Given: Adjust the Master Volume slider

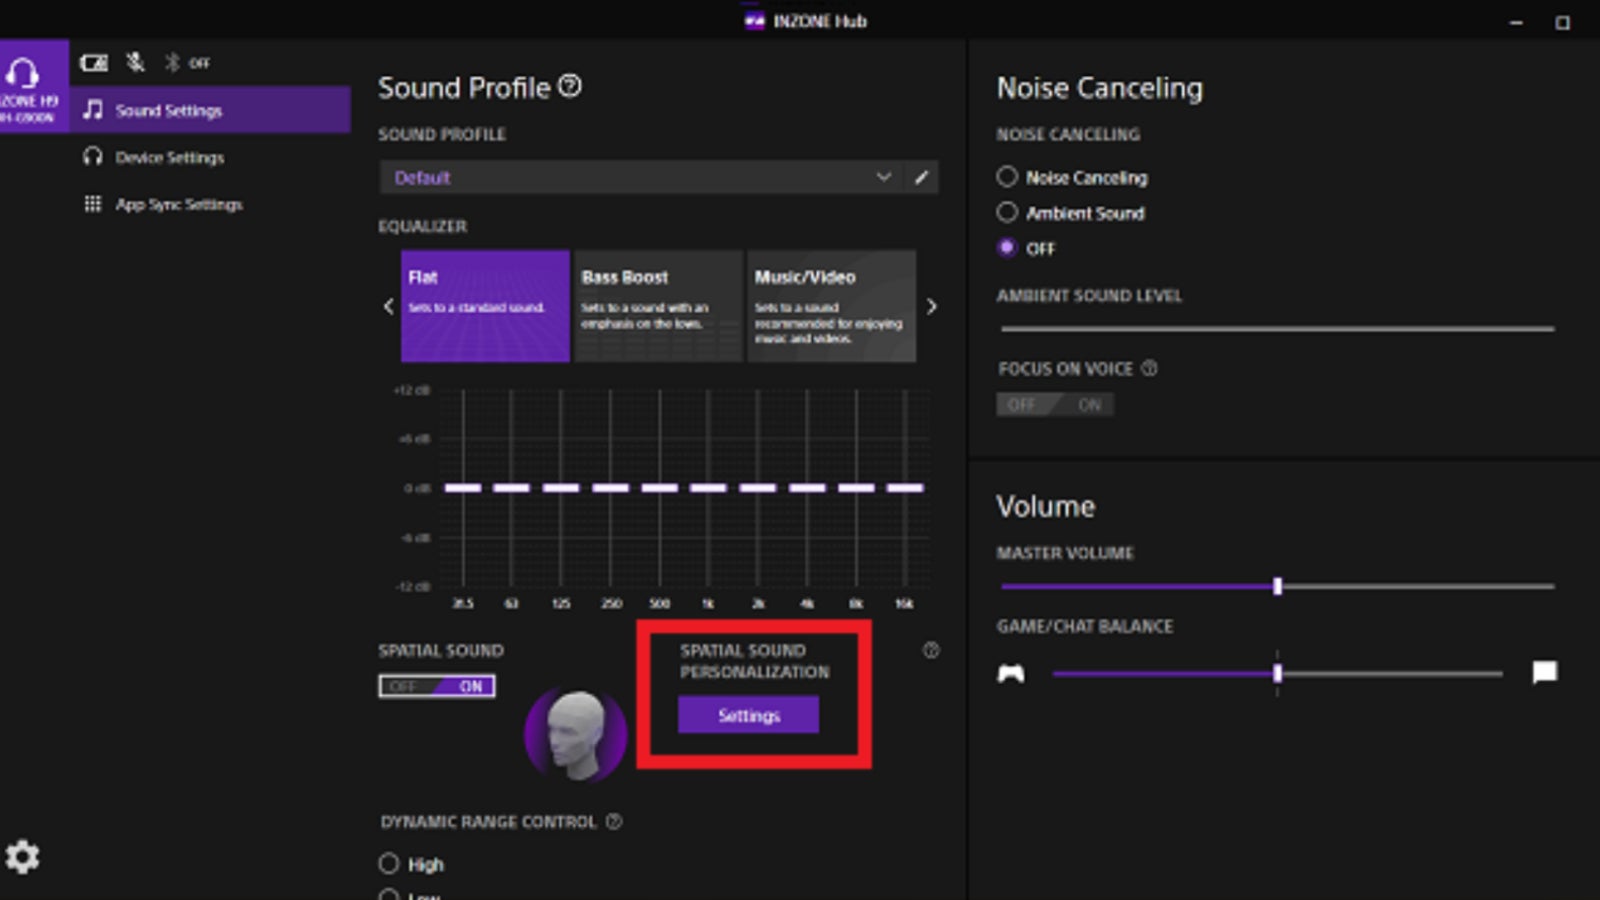Looking at the screenshot, I should [1278, 587].
